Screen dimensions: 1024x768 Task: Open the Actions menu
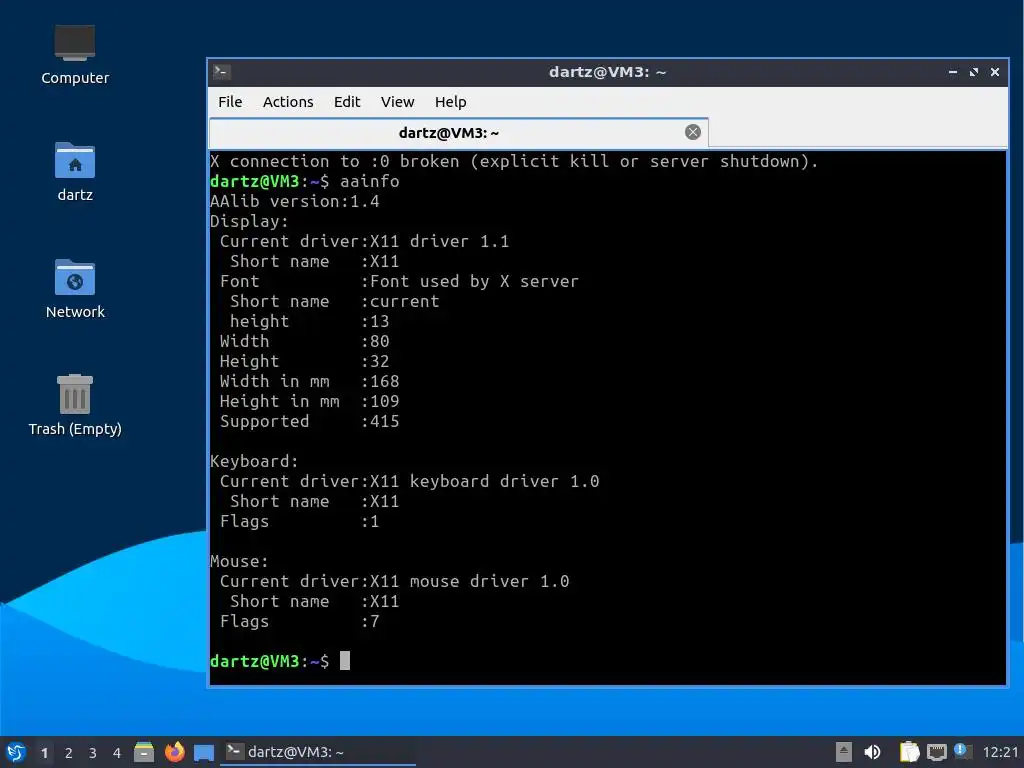click(x=288, y=102)
